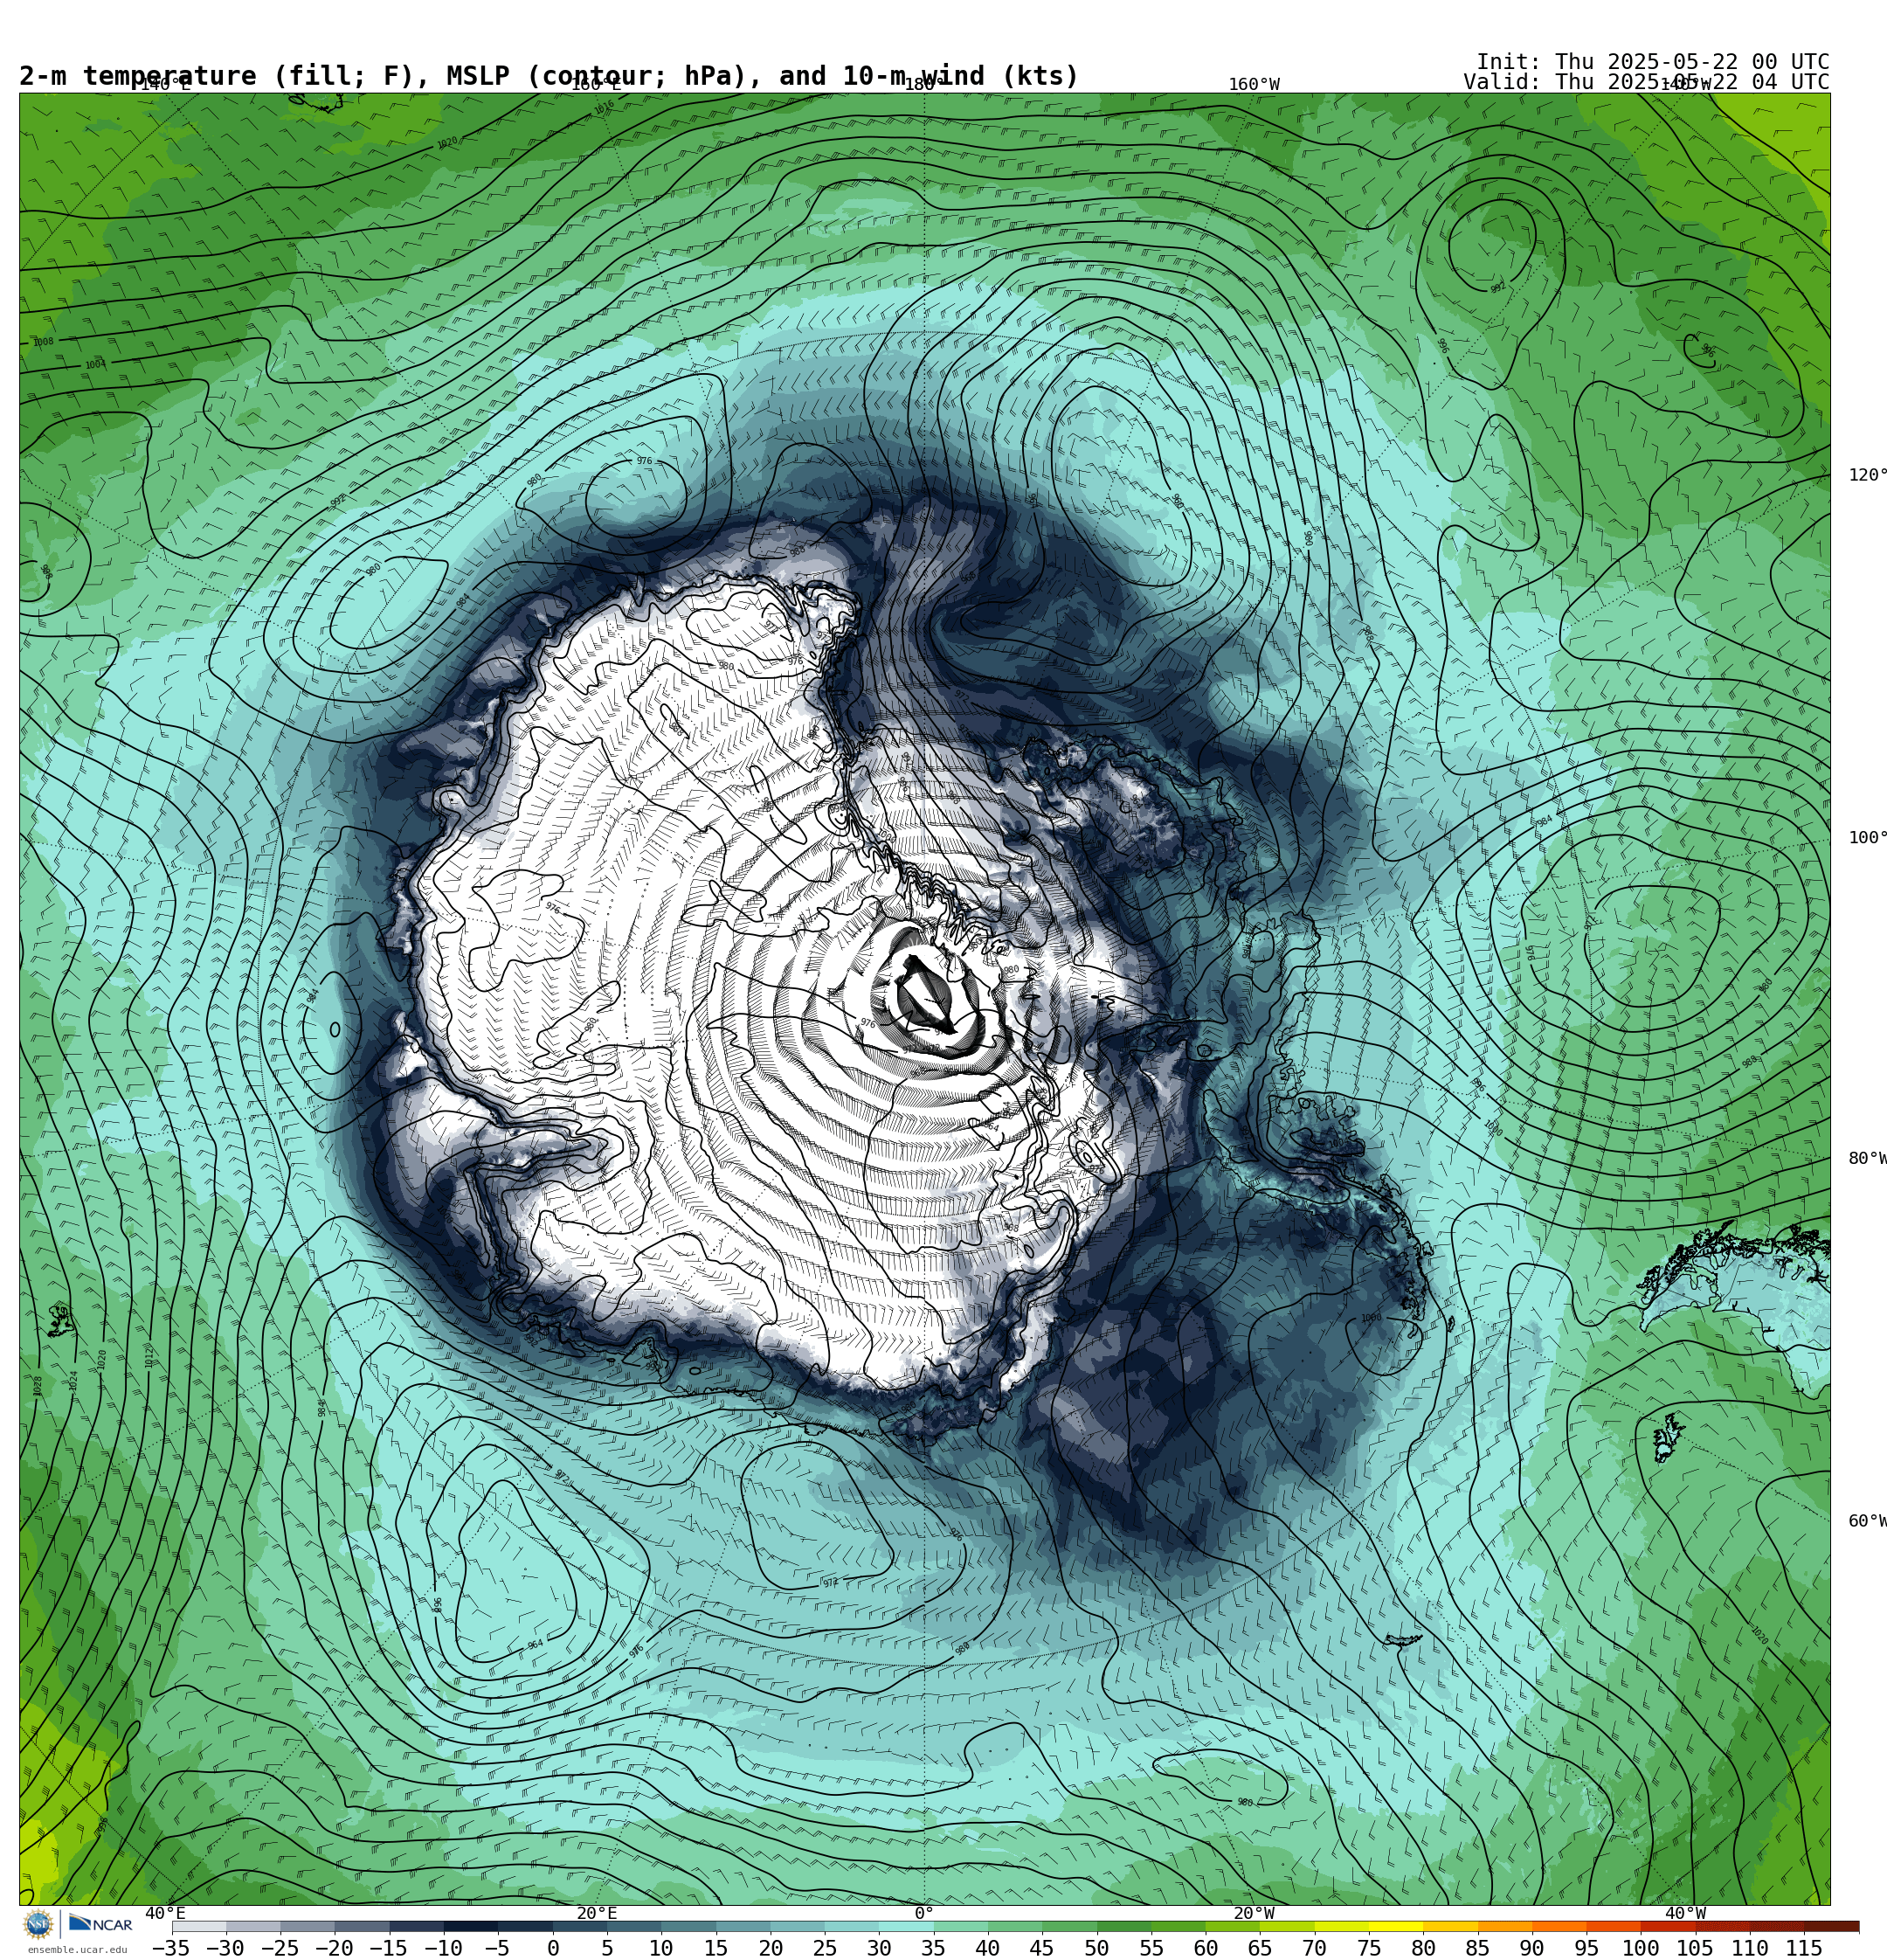Click the 85 colorbar tick label
This screenshot has height=1960, width=1887.
[x=1478, y=1948]
